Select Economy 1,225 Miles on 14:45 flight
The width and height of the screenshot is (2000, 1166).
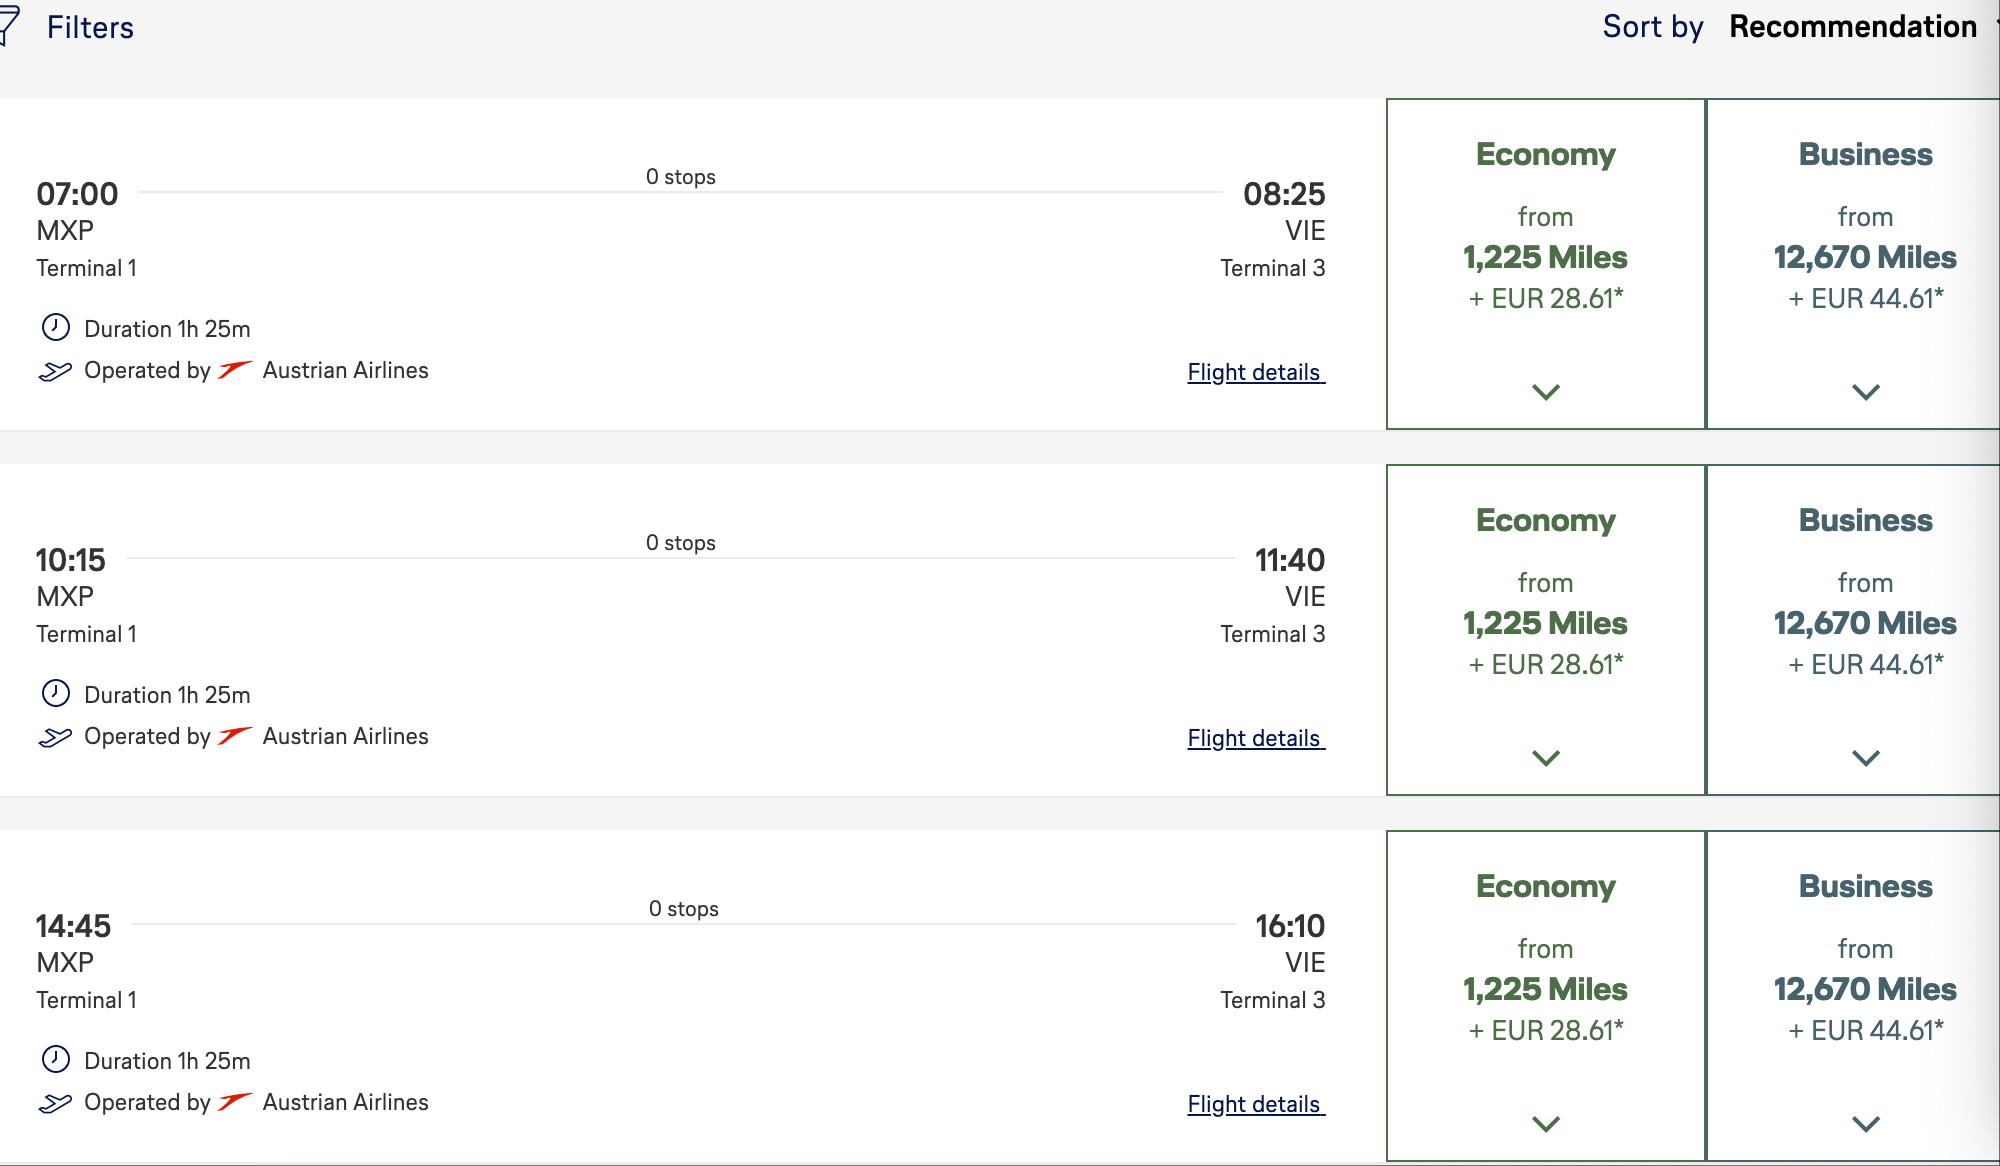(x=1545, y=989)
